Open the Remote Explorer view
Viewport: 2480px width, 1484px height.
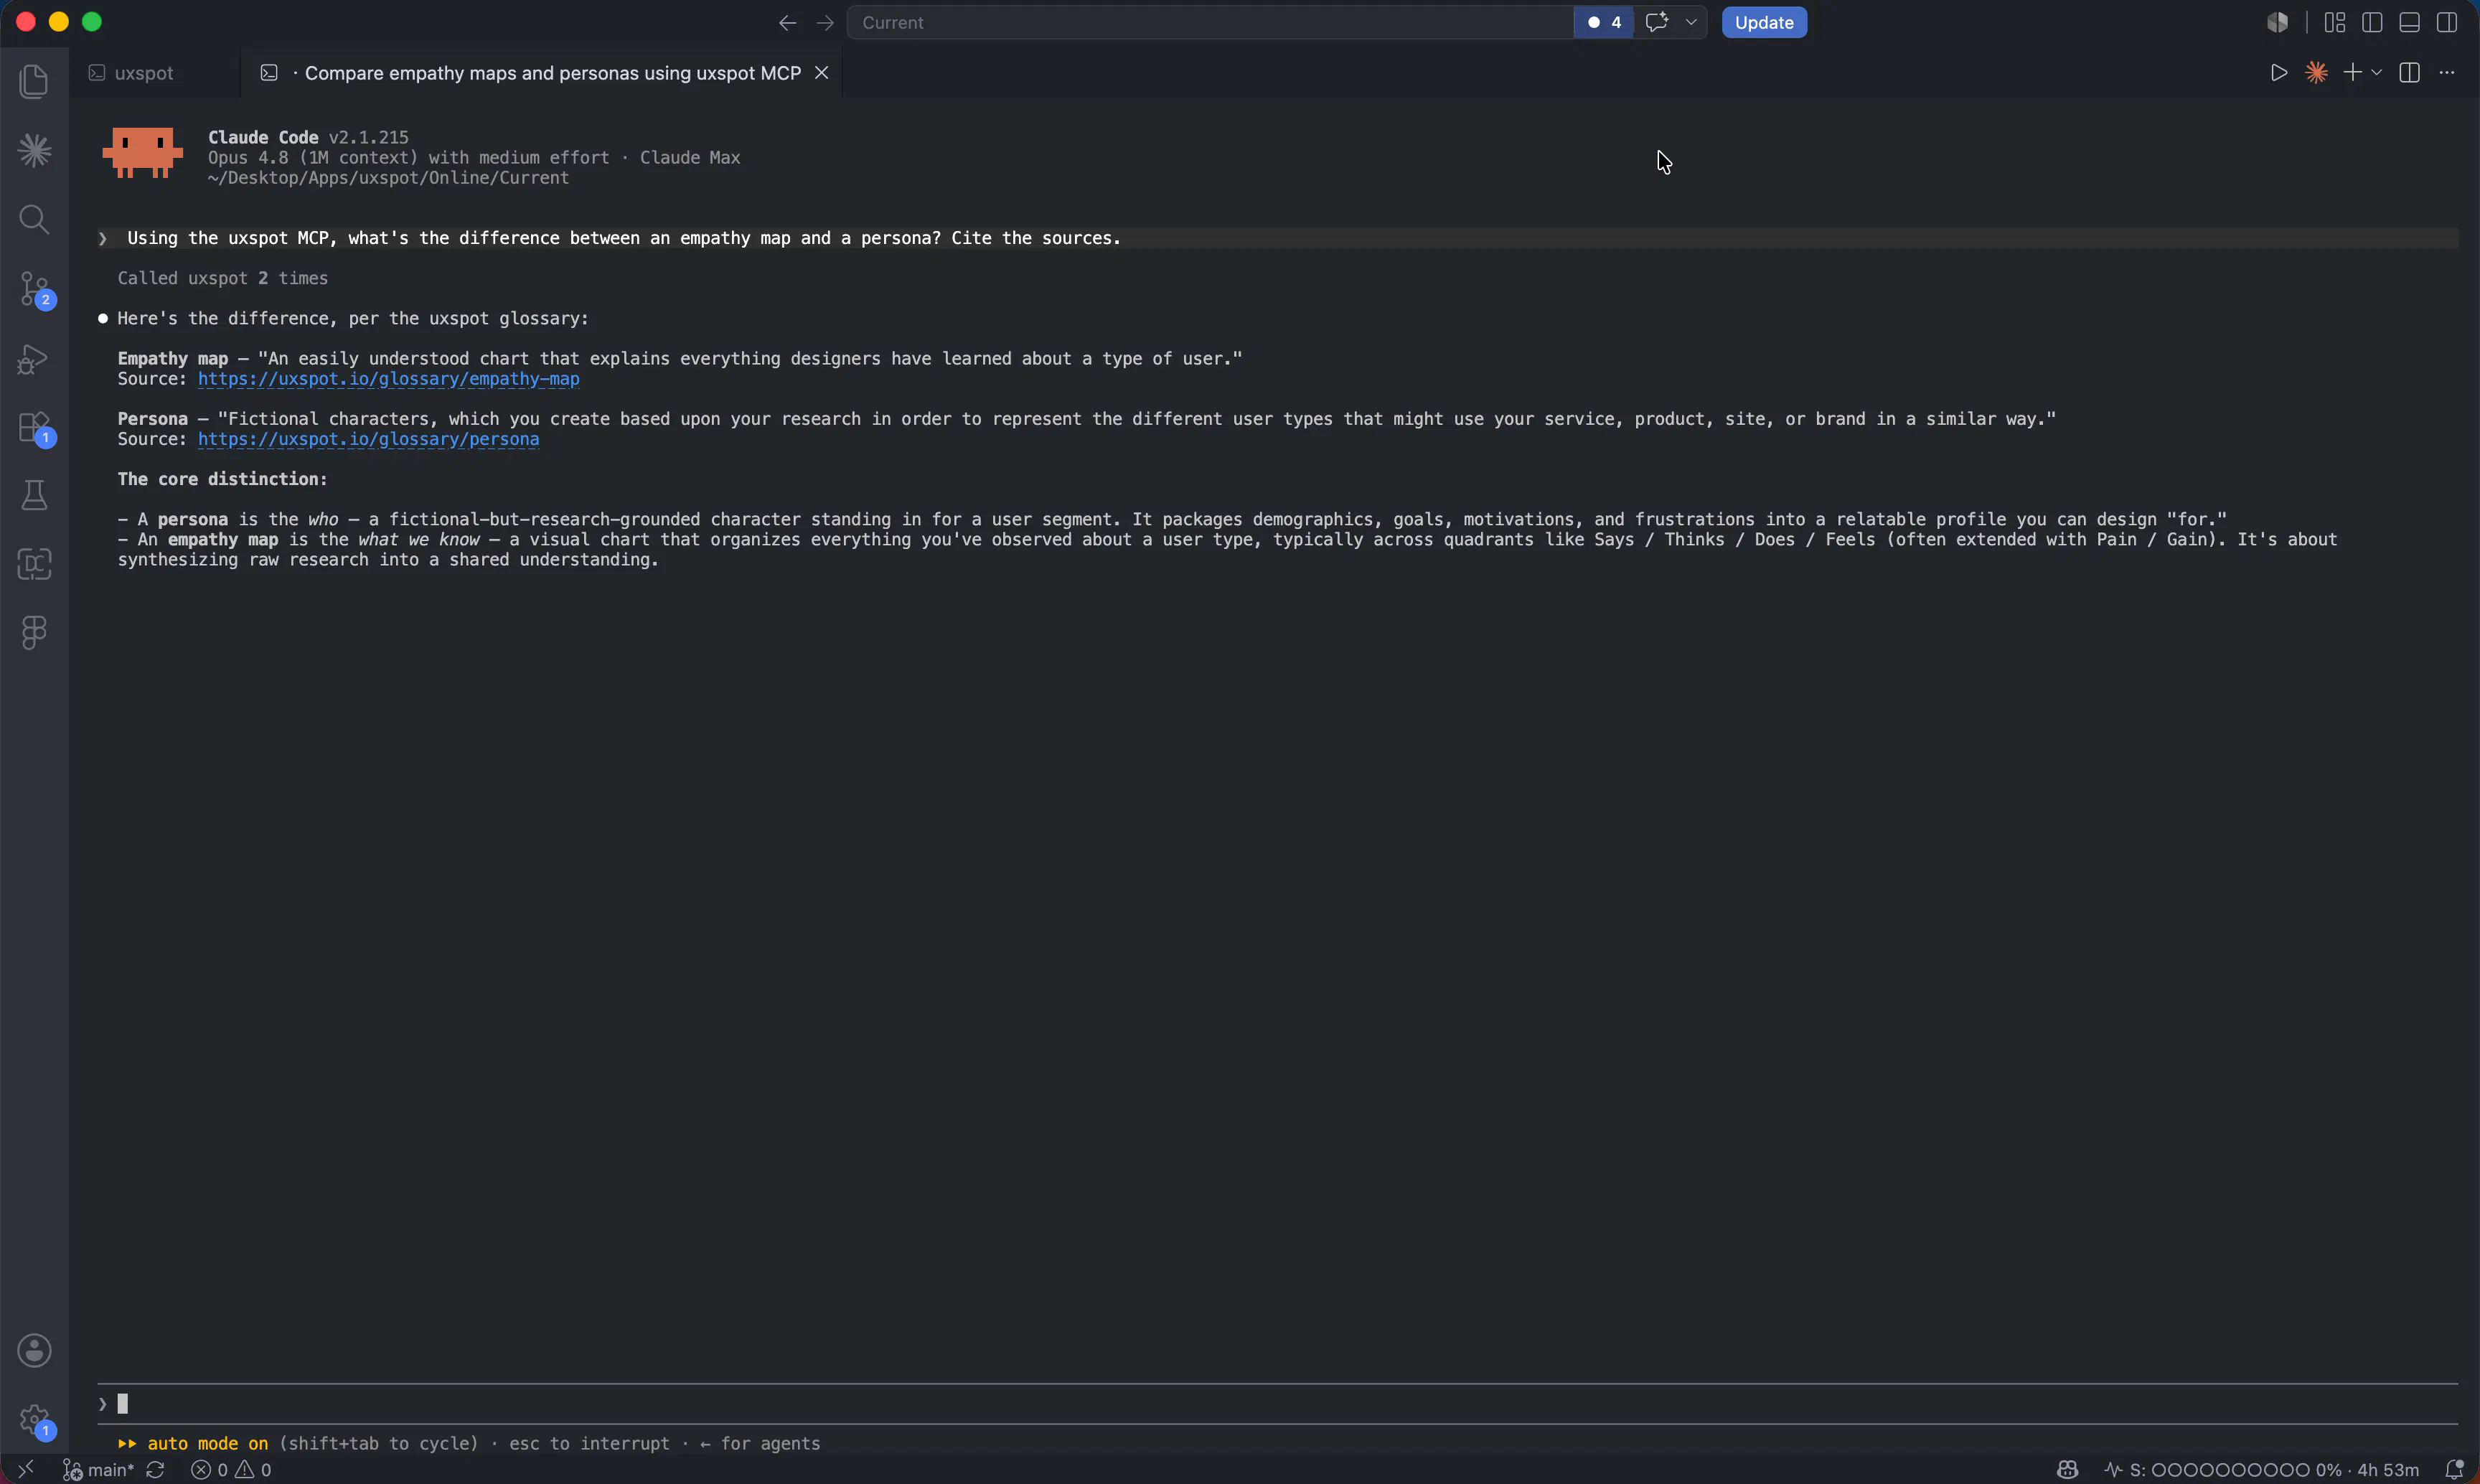coord(34,564)
